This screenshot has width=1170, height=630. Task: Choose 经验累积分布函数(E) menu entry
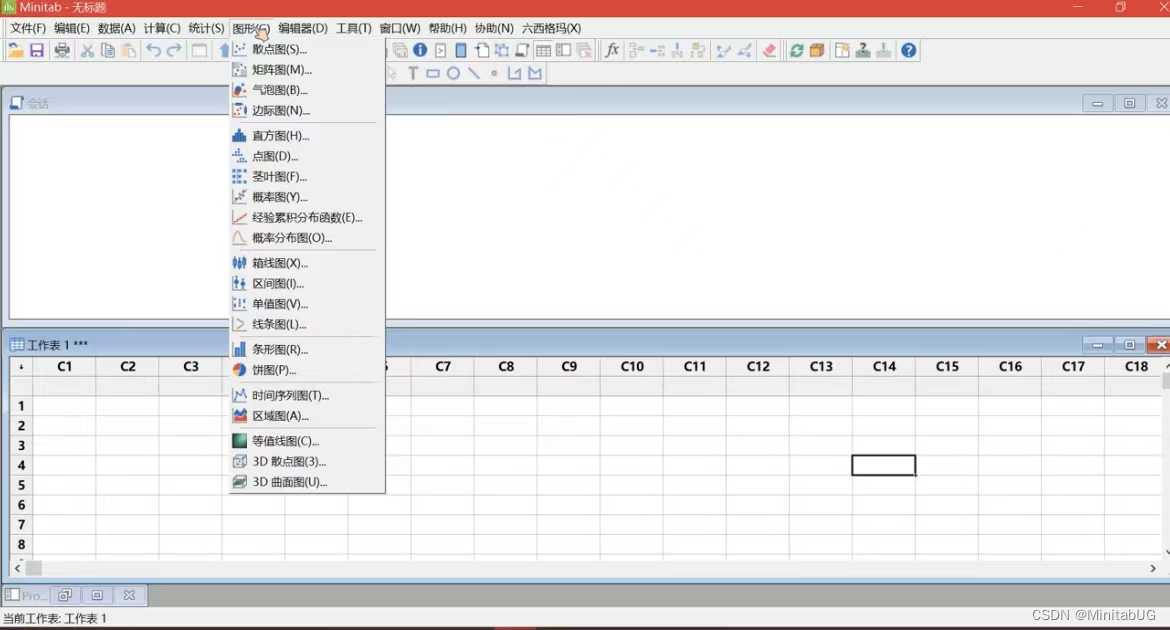307,218
